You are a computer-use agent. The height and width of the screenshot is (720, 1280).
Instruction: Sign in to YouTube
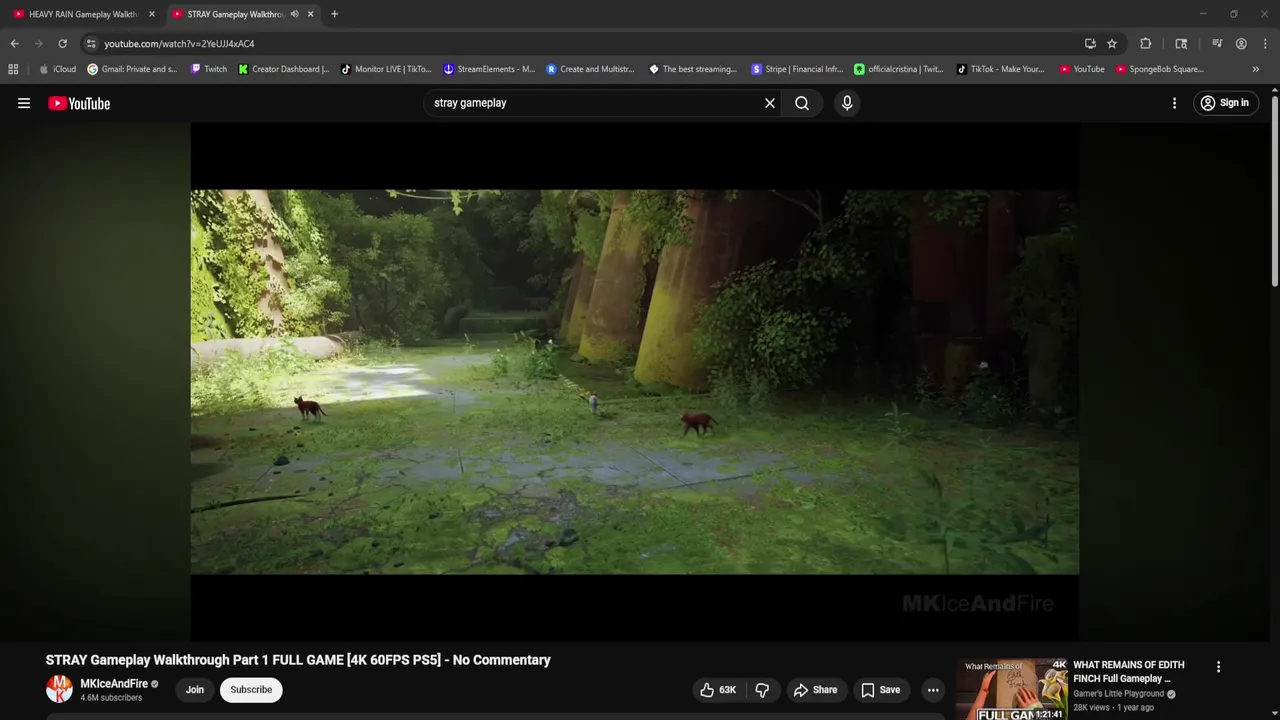tap(1225, 103)
